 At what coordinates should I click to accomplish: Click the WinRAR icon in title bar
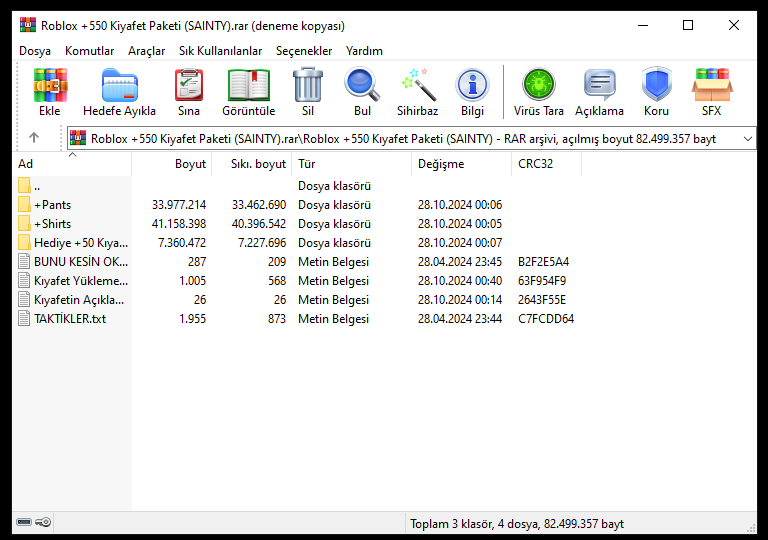click(x=28, y=25)
